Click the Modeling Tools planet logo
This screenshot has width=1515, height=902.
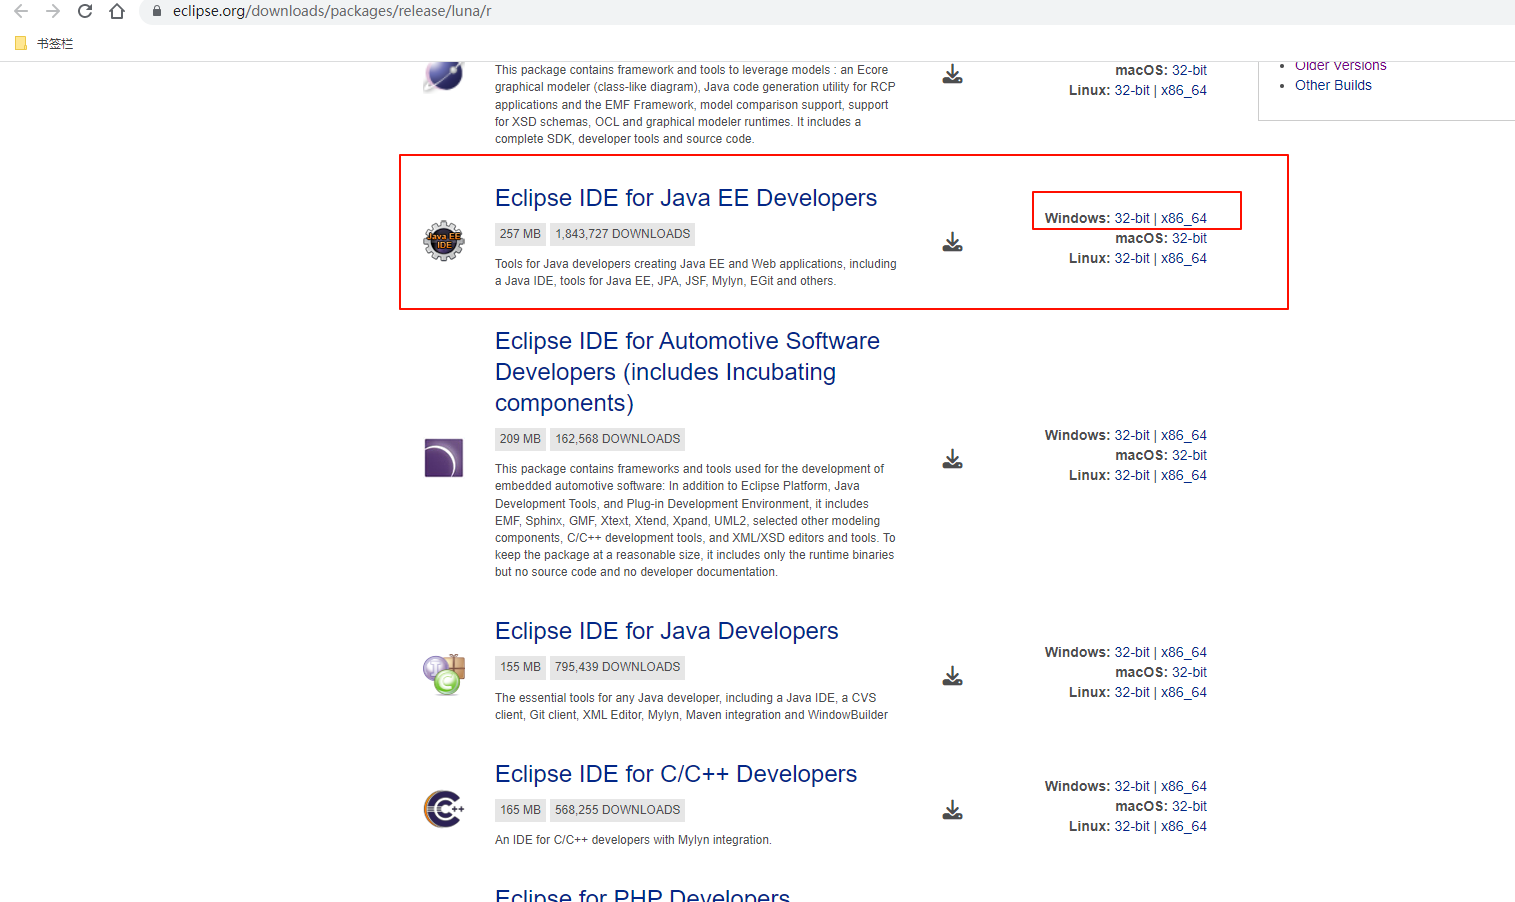444,76
